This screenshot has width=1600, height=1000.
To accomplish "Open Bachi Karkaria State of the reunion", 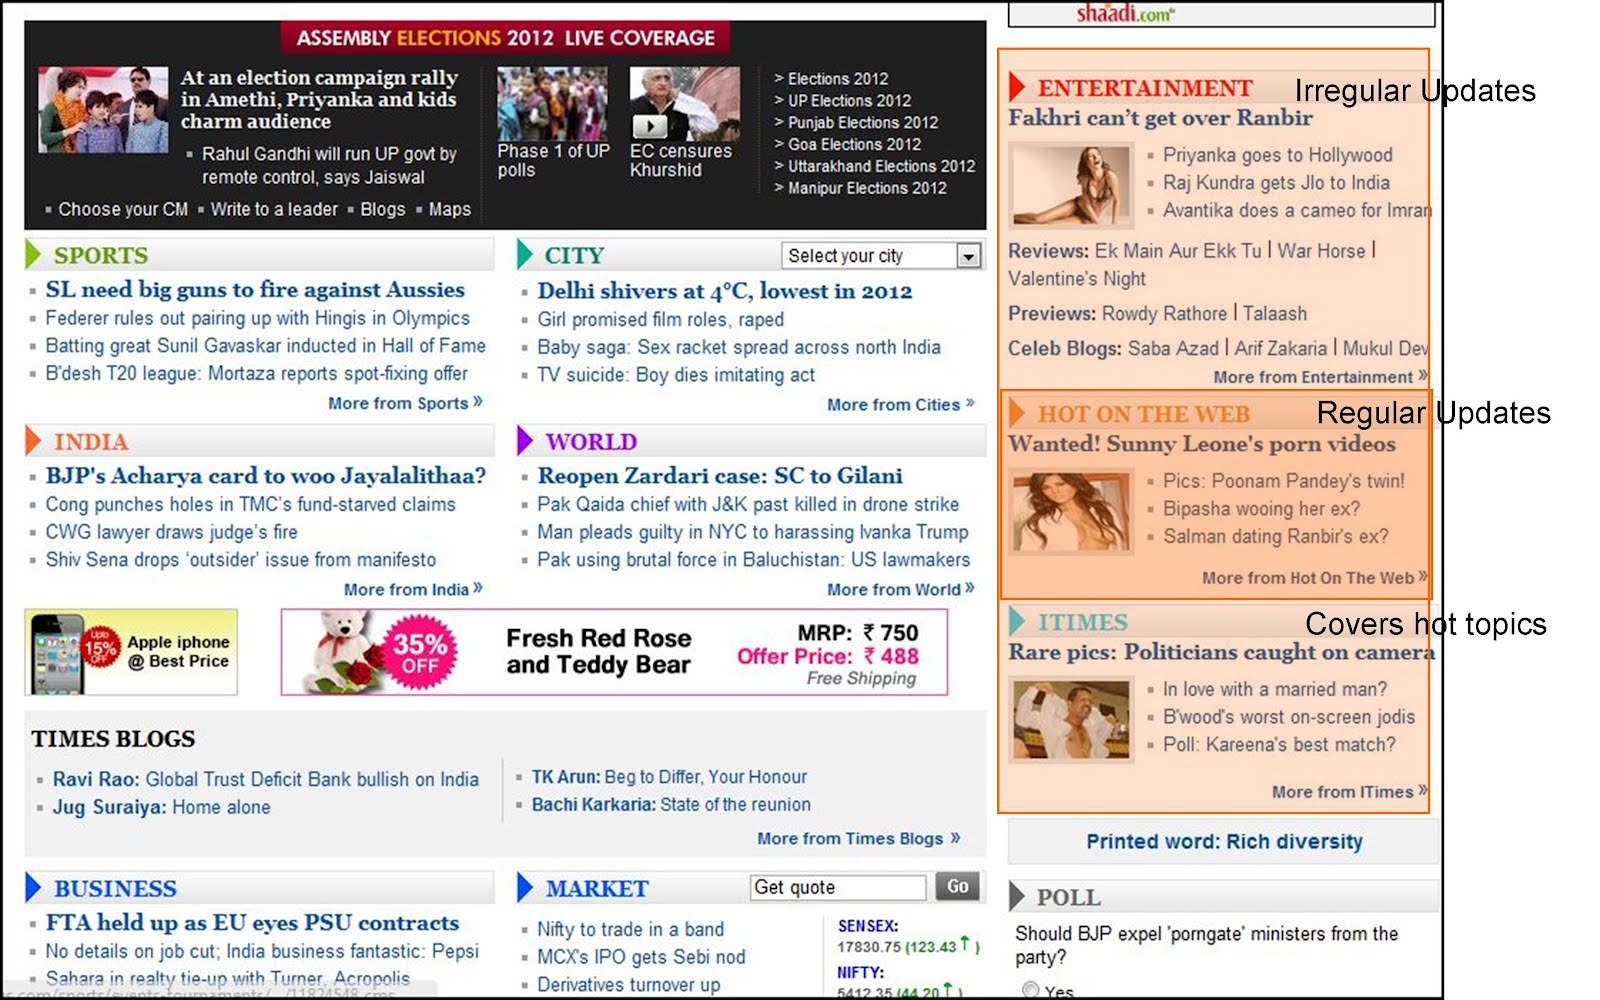I will coord(671,804).
